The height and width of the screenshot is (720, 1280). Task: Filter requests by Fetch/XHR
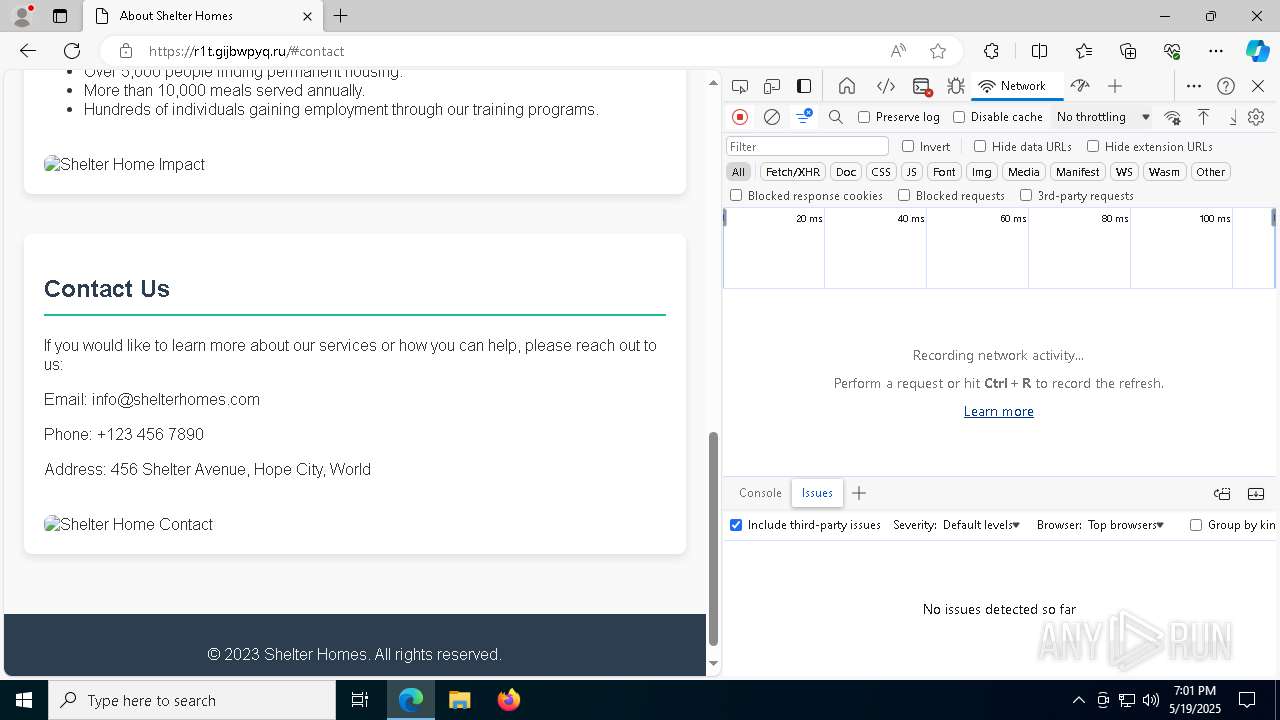[793, 172]
